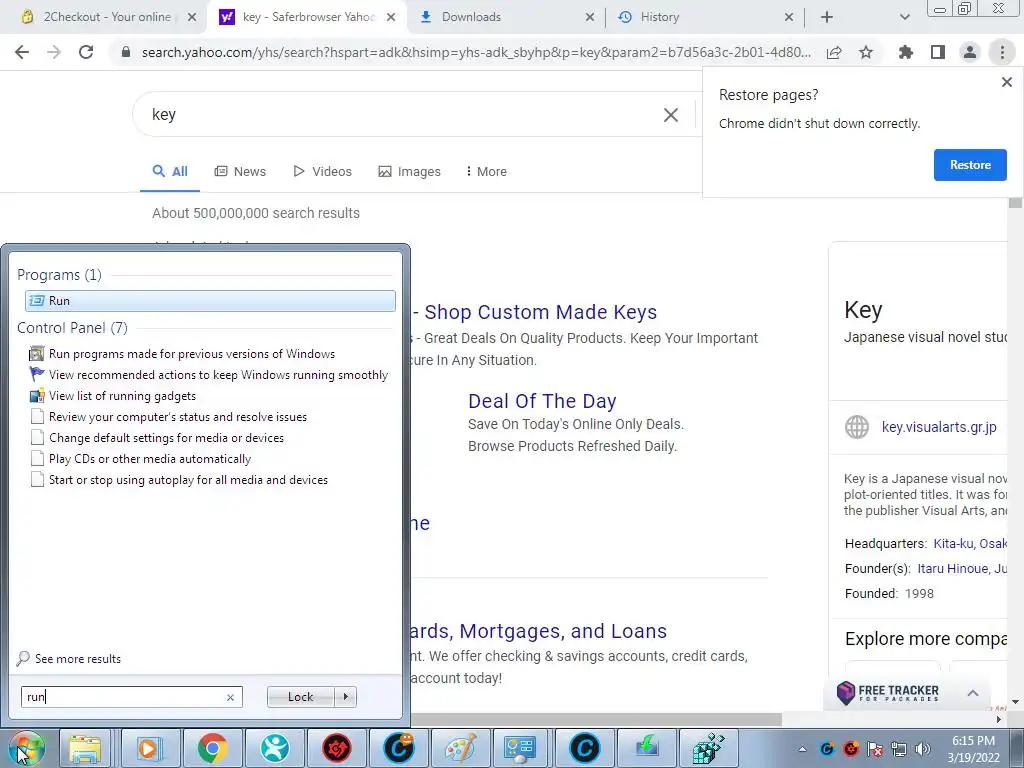
Task: Switch to the History tab
Action: (705, 17)
